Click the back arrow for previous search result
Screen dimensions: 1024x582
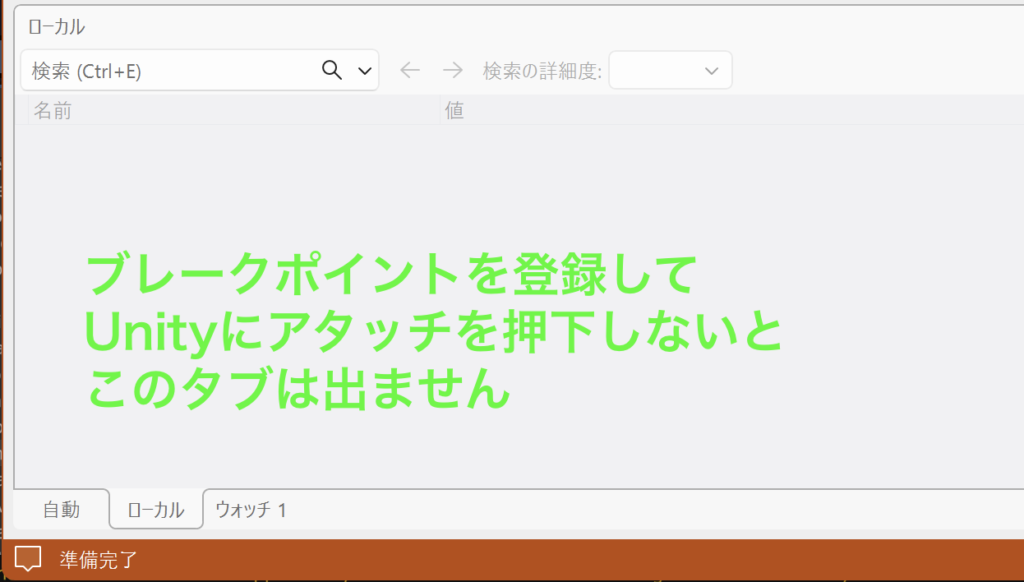(x=410, y=70)
